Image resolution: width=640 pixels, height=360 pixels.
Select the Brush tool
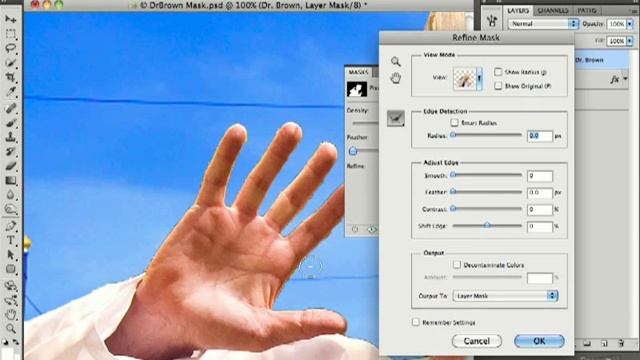(x=11, y=122)
